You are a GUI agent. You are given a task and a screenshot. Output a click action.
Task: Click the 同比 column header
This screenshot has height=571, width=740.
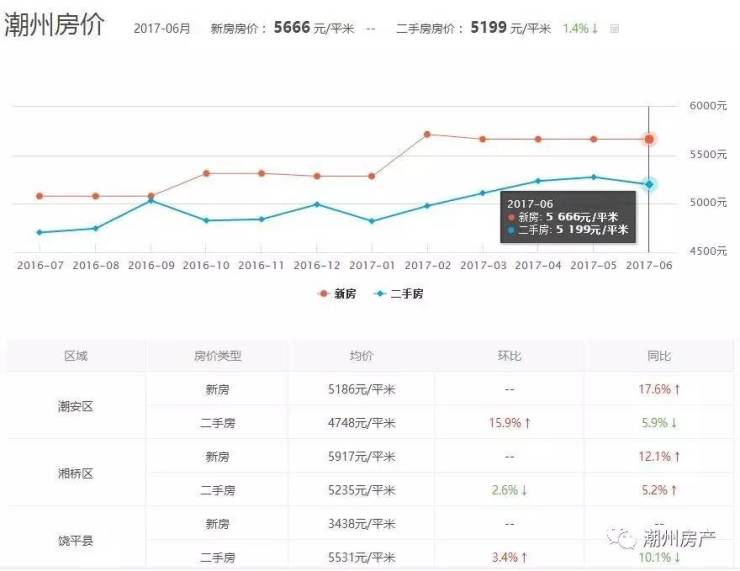pyautogui.click(x=659, y=356)
